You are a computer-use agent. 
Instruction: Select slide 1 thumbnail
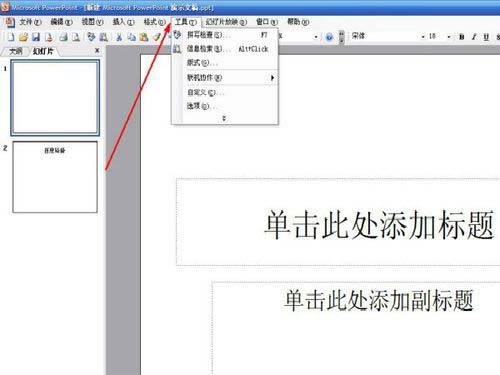[55, 98]
